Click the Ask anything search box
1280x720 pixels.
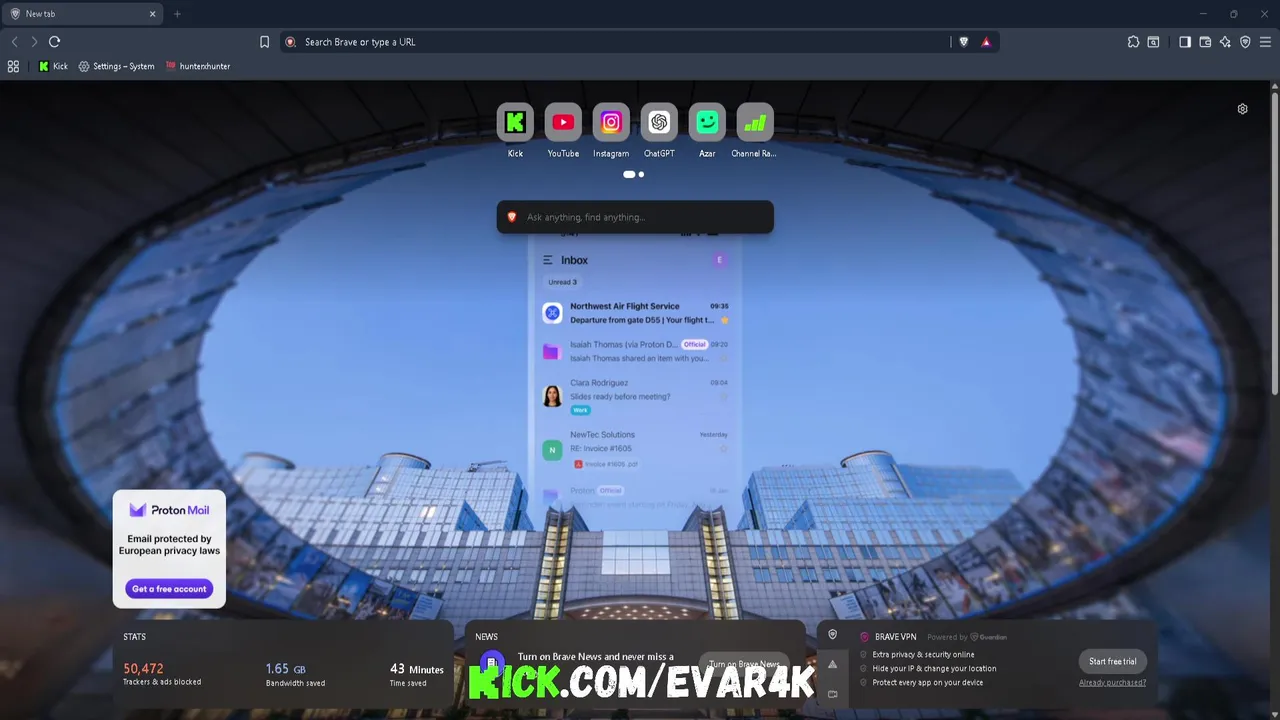[635, 217]
